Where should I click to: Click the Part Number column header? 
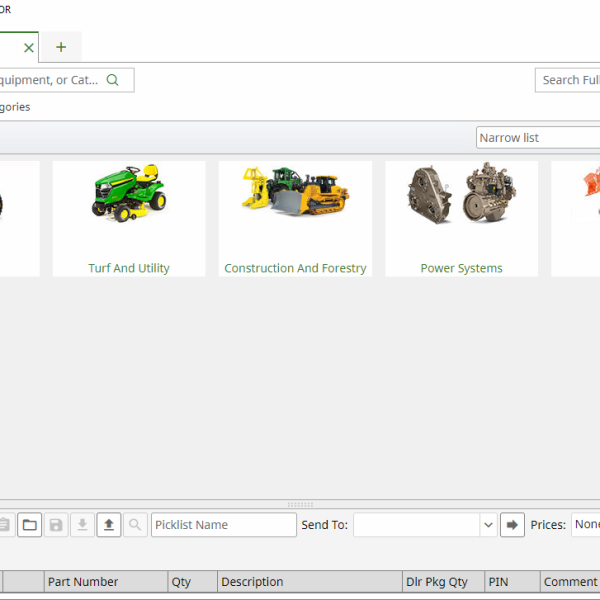click(x=106, y=582)
